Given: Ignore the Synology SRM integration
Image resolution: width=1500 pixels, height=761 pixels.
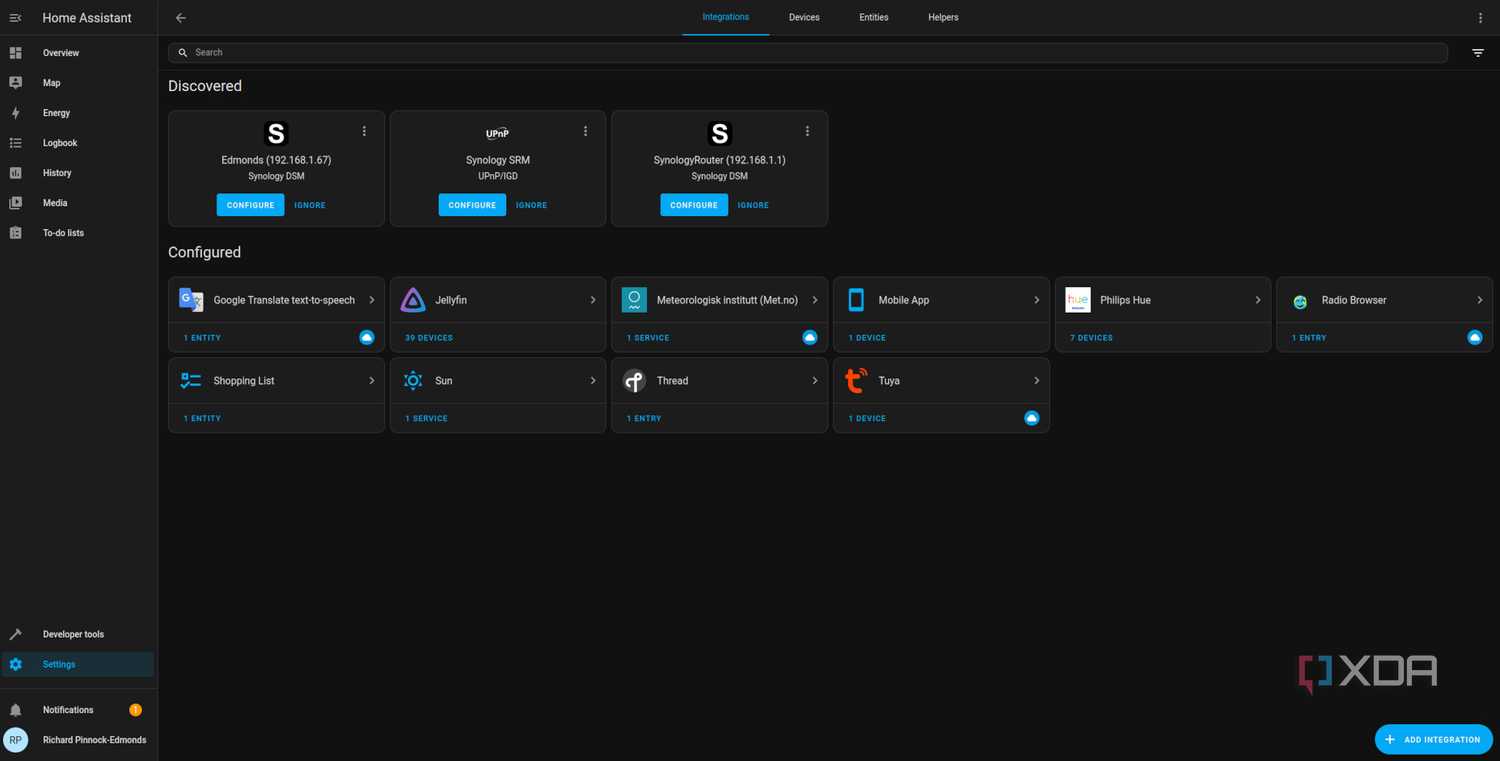Looking at the screenshot, I should [531, 205].
